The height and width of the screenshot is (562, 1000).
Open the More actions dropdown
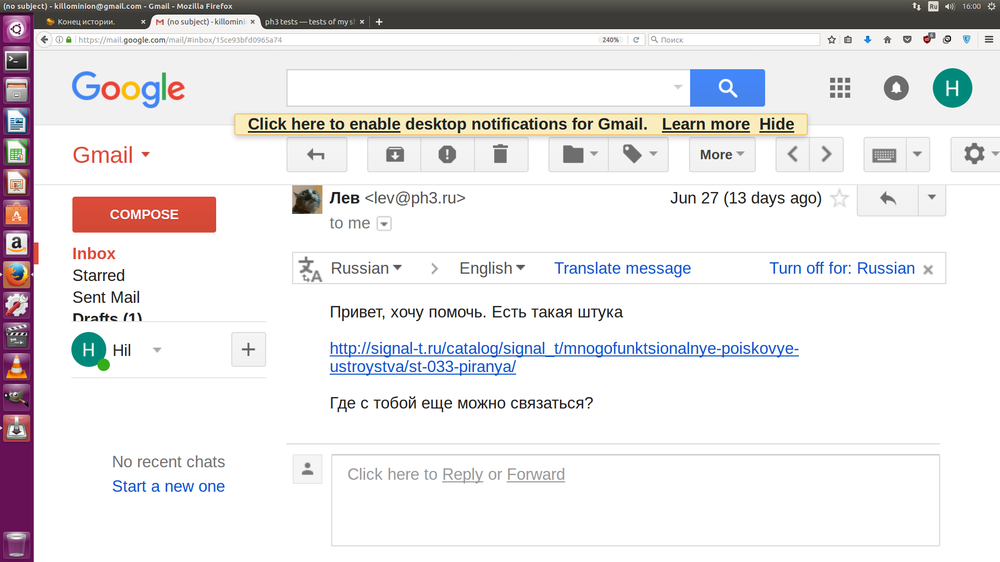(x=722, y=155)
